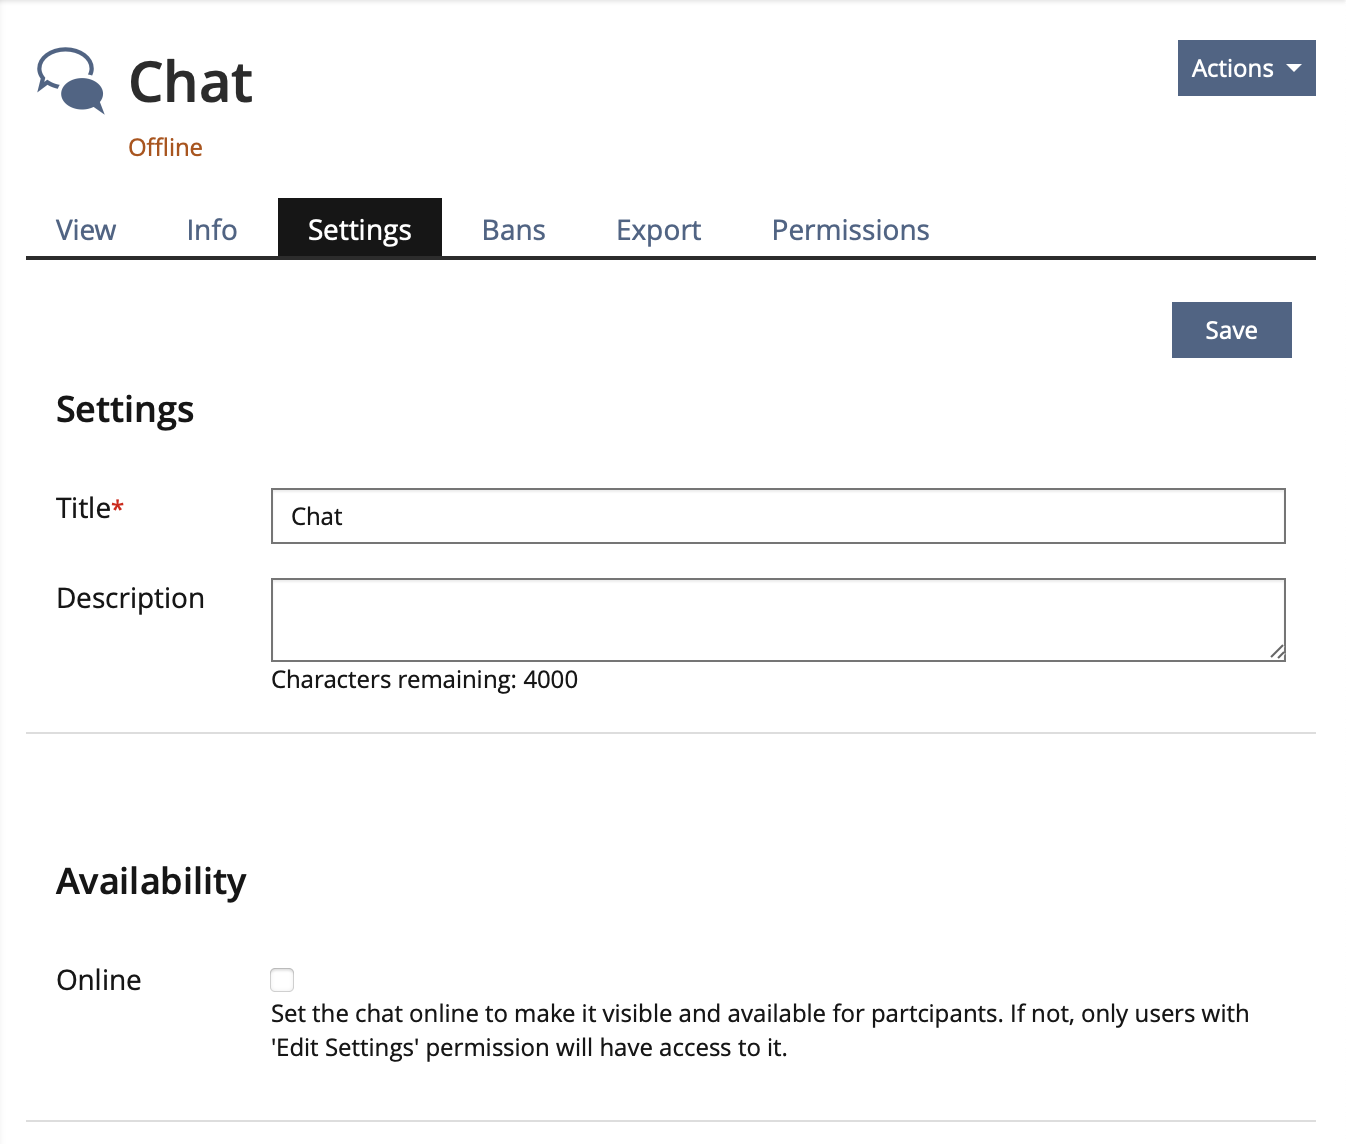1346x1144 pixels.
Task: Open the Info tab
Action: point(212,230)
